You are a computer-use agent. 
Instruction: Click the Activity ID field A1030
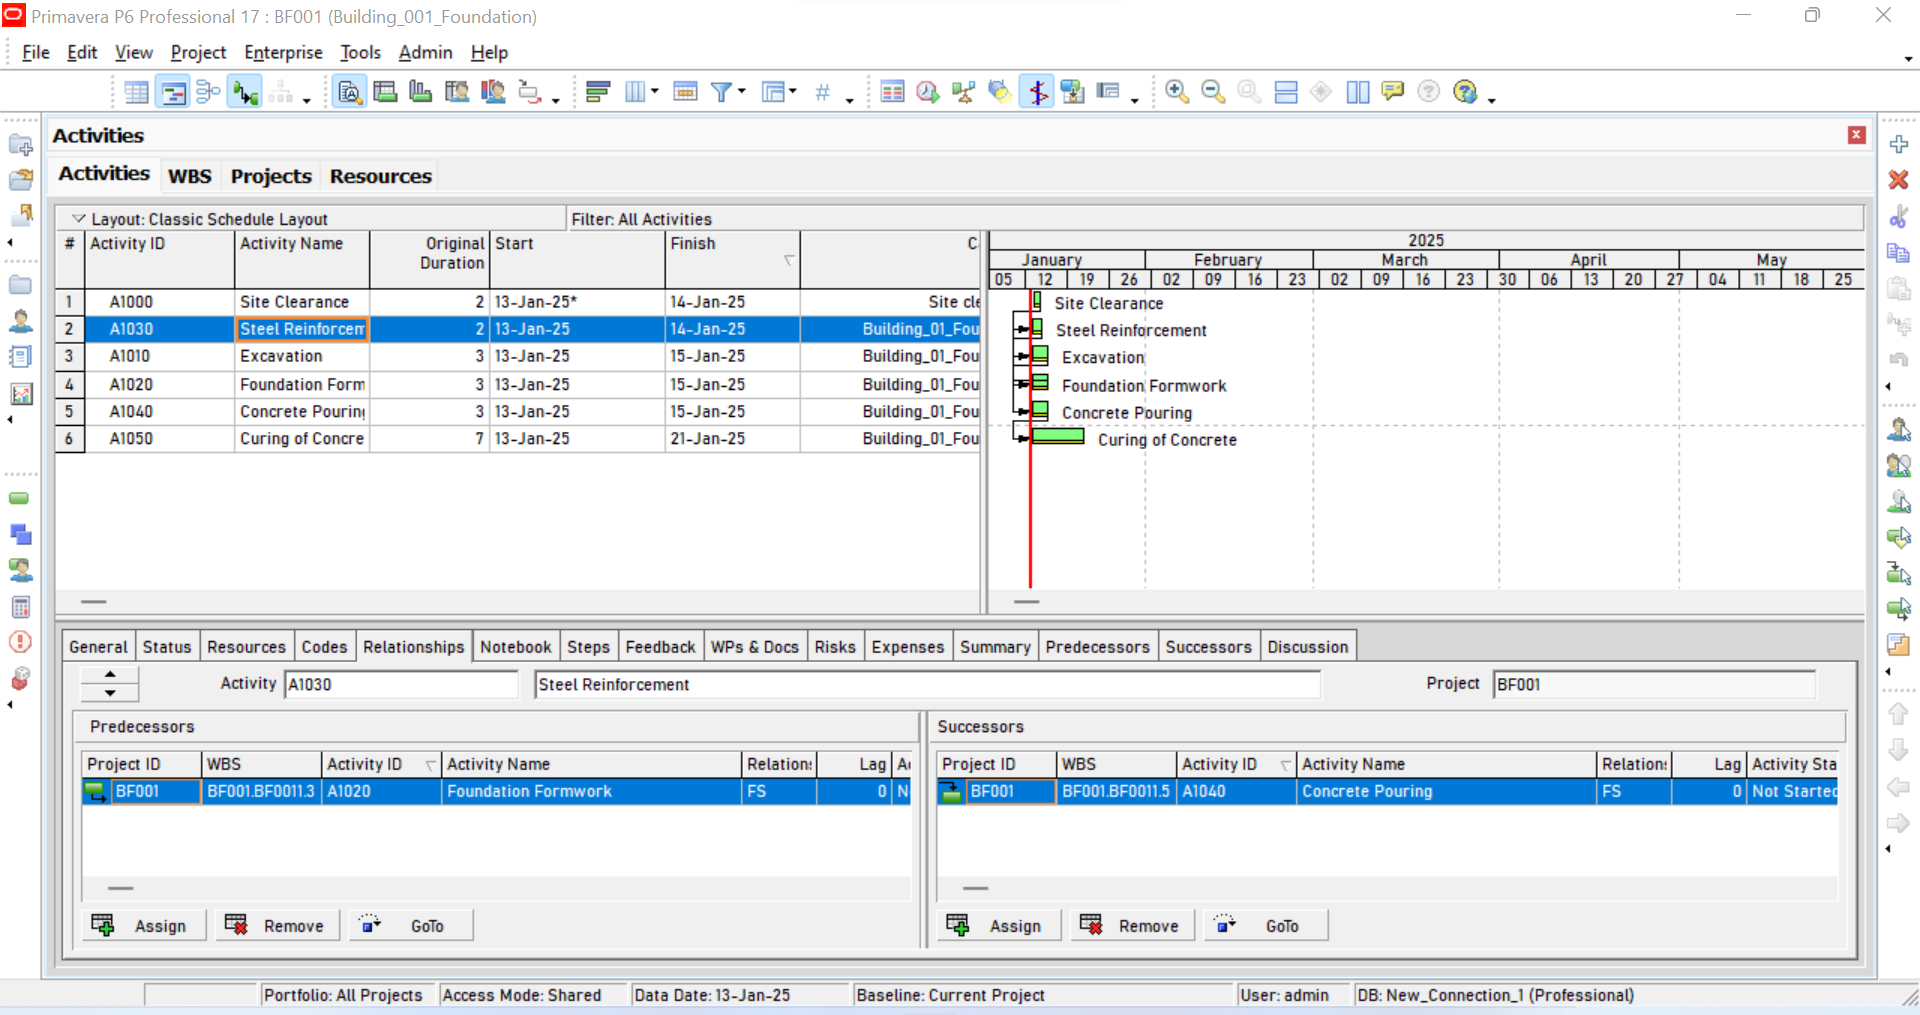coord(401,685)
